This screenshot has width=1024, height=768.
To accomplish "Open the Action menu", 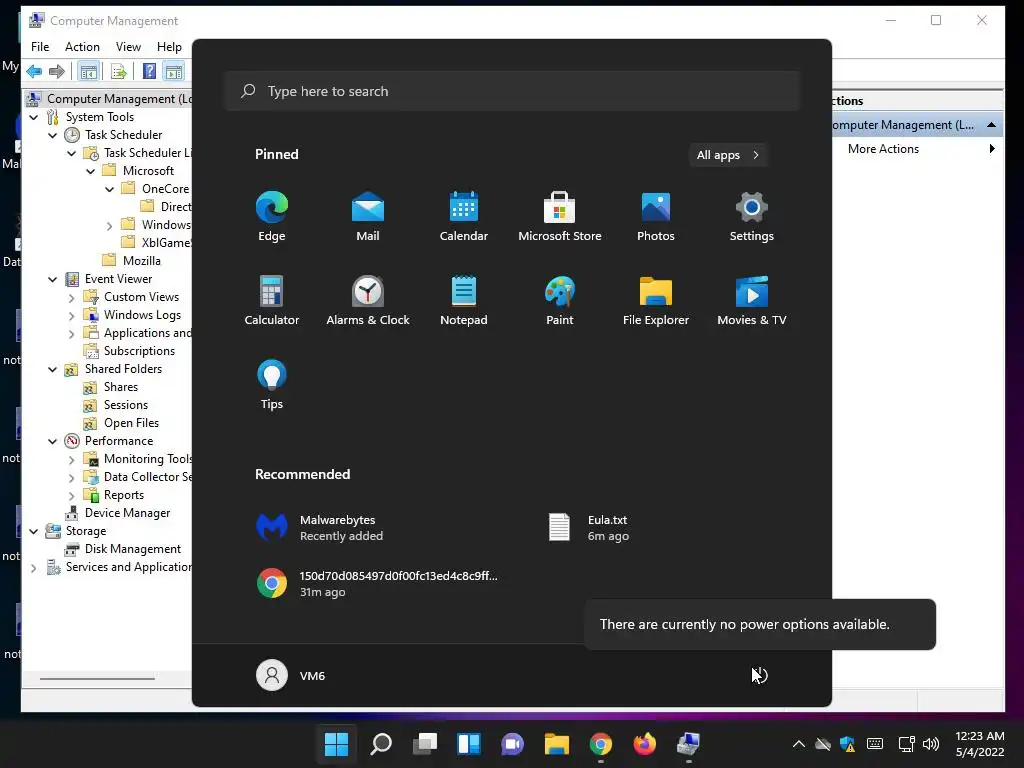I will click(x=82, y=47).
